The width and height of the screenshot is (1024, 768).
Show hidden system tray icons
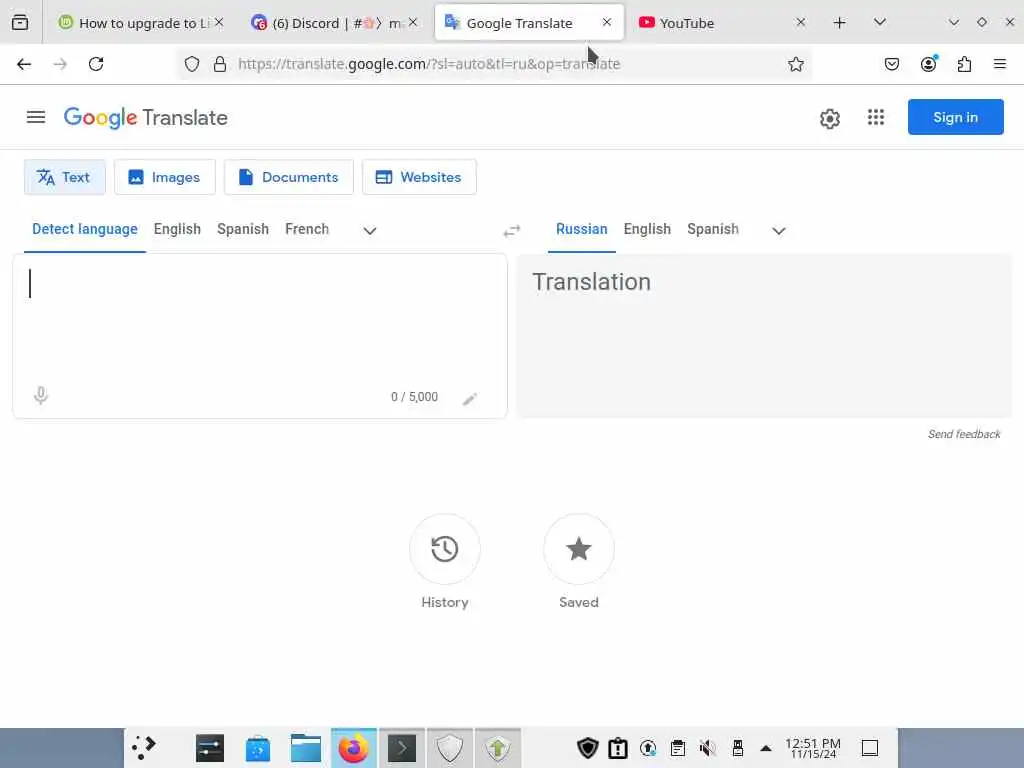[x=766, y=748]
